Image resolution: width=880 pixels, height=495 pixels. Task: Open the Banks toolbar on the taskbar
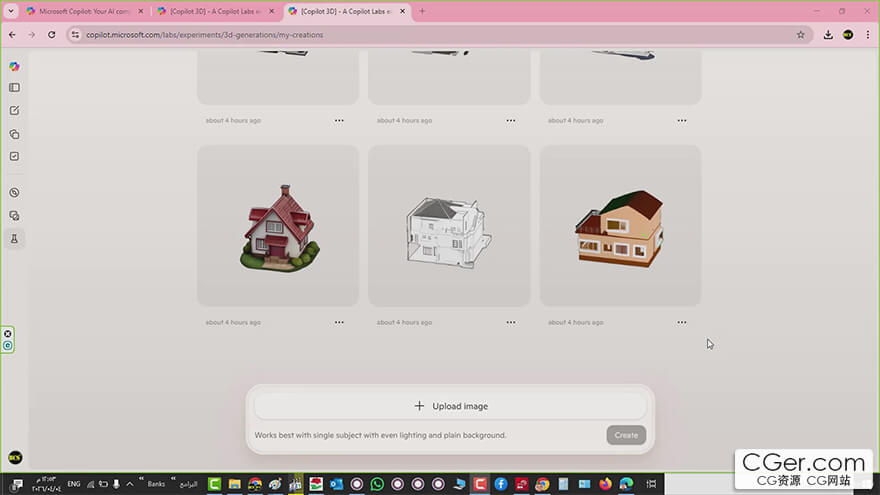[x=156, y=484]
